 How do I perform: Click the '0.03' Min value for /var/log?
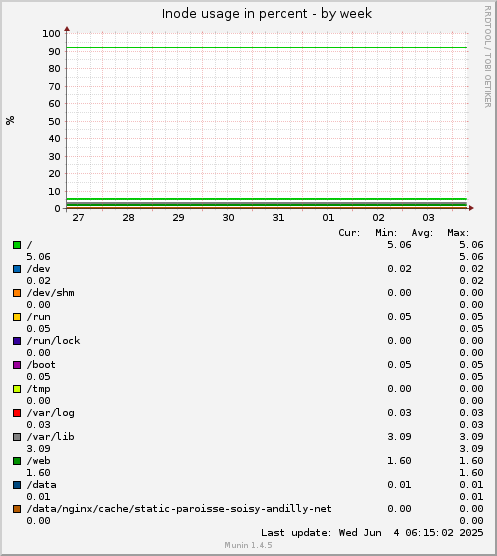(x=399, y=413)
